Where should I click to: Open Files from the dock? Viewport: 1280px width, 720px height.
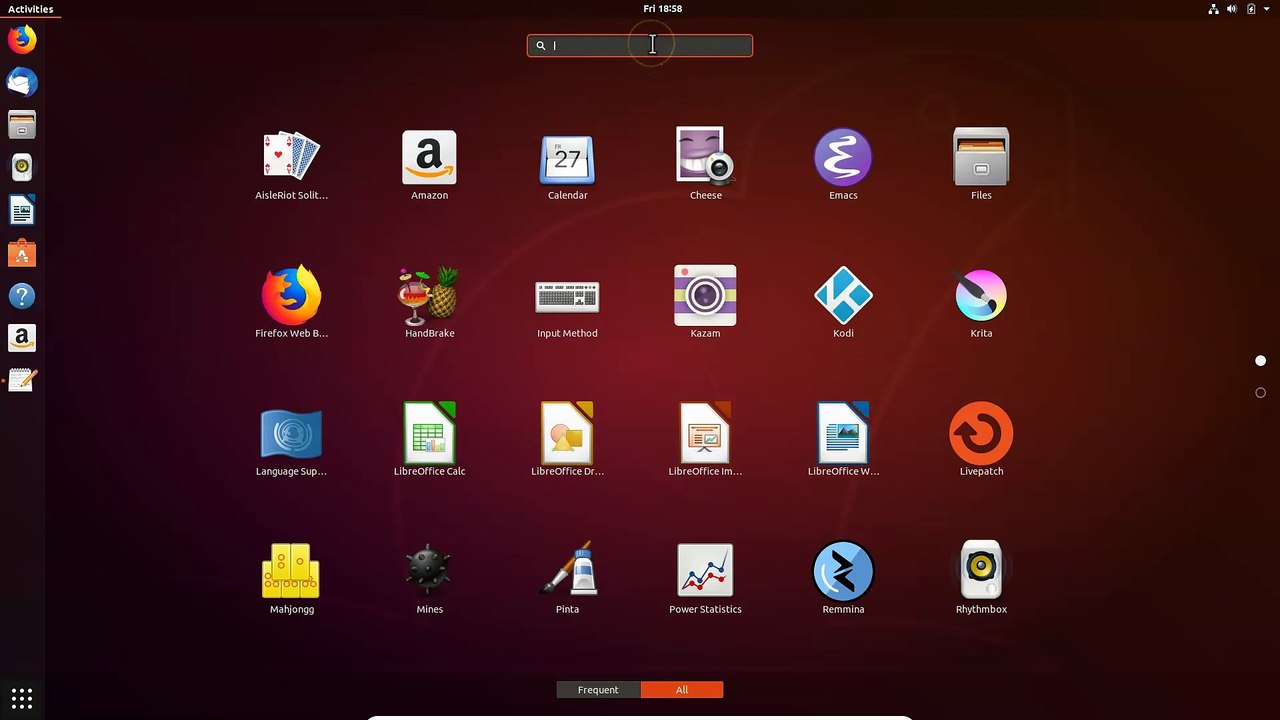coord(22,125)
